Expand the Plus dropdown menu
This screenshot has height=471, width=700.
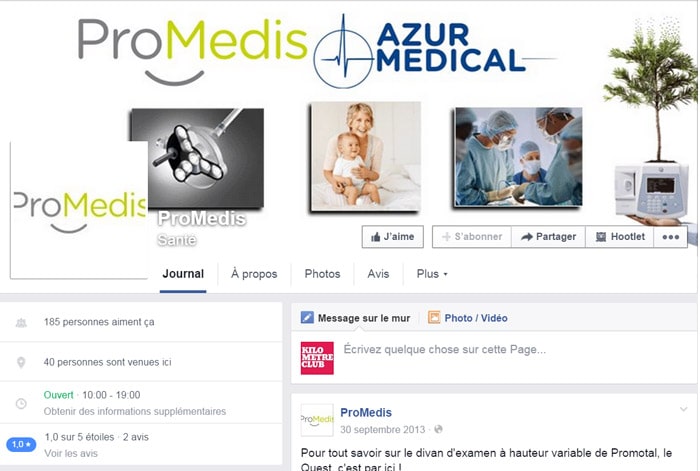click(x=432, y=274)
